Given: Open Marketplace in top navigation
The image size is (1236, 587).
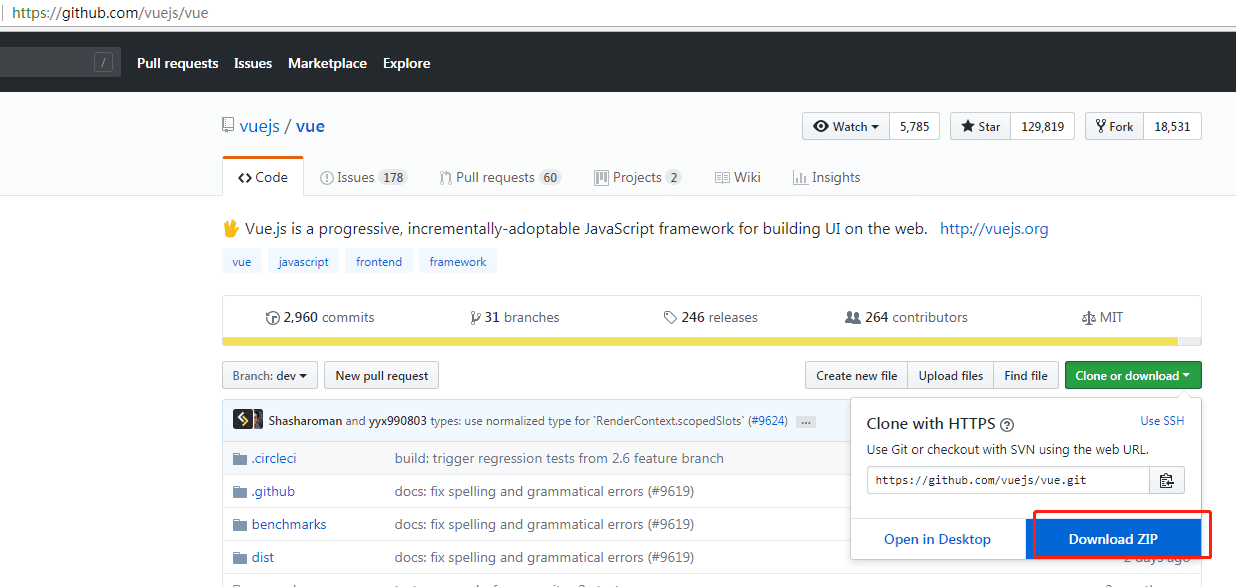Looking at the screenshot, I should [x=327, y=63].
